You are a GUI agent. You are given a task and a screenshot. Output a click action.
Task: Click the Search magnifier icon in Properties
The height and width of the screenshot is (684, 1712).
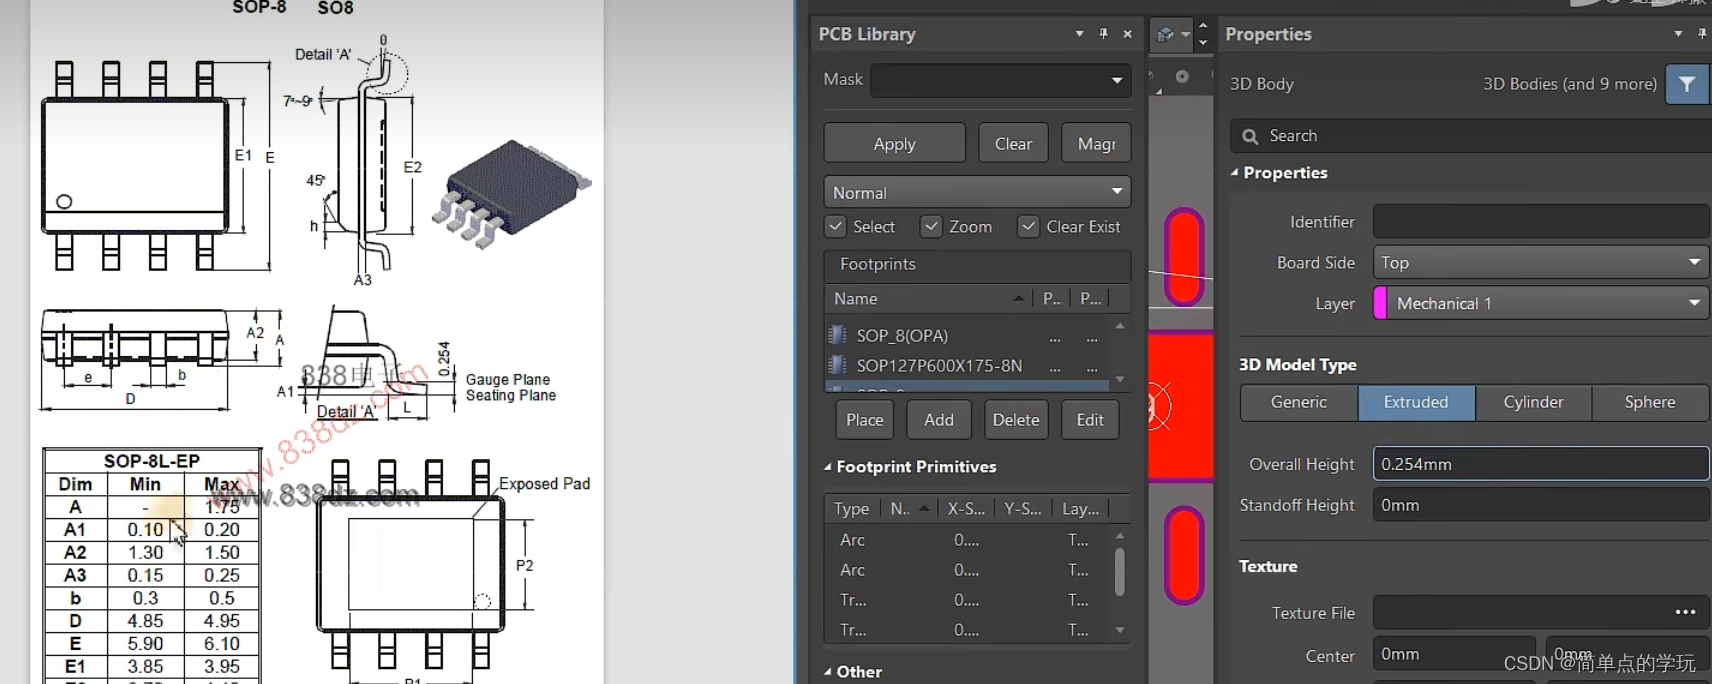pyautogui.click(x=1250, y=136)
